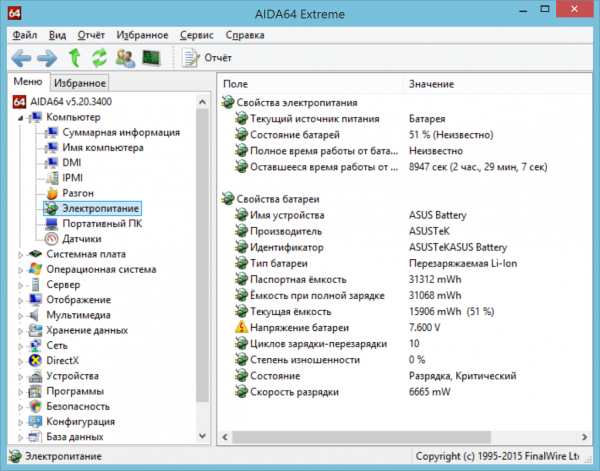
Task: Click the Сеть network icon
Action: (35, 345)
